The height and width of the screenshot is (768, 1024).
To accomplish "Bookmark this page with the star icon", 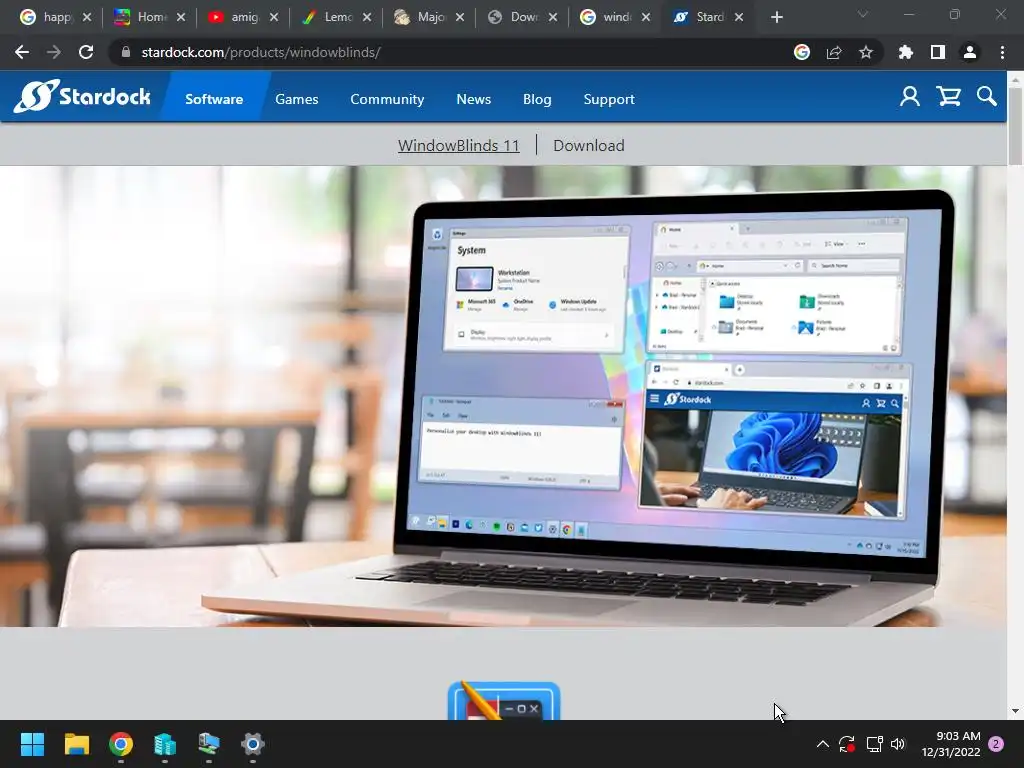I will pos(866,52).
